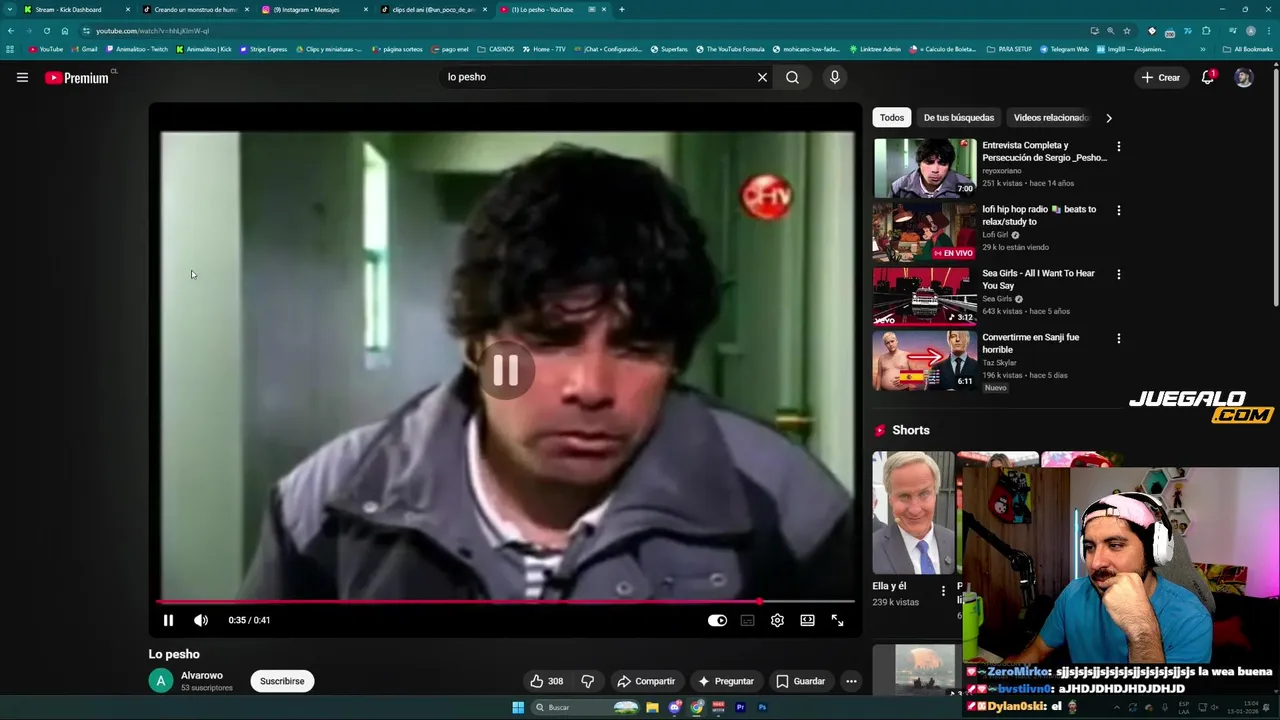
Task: Reload the page with browser refresh icon
Action: coord(46,31)
